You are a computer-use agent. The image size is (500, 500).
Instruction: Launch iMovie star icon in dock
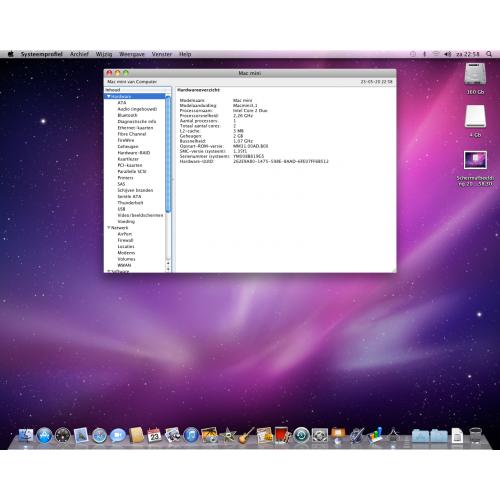tap(228, 435)
